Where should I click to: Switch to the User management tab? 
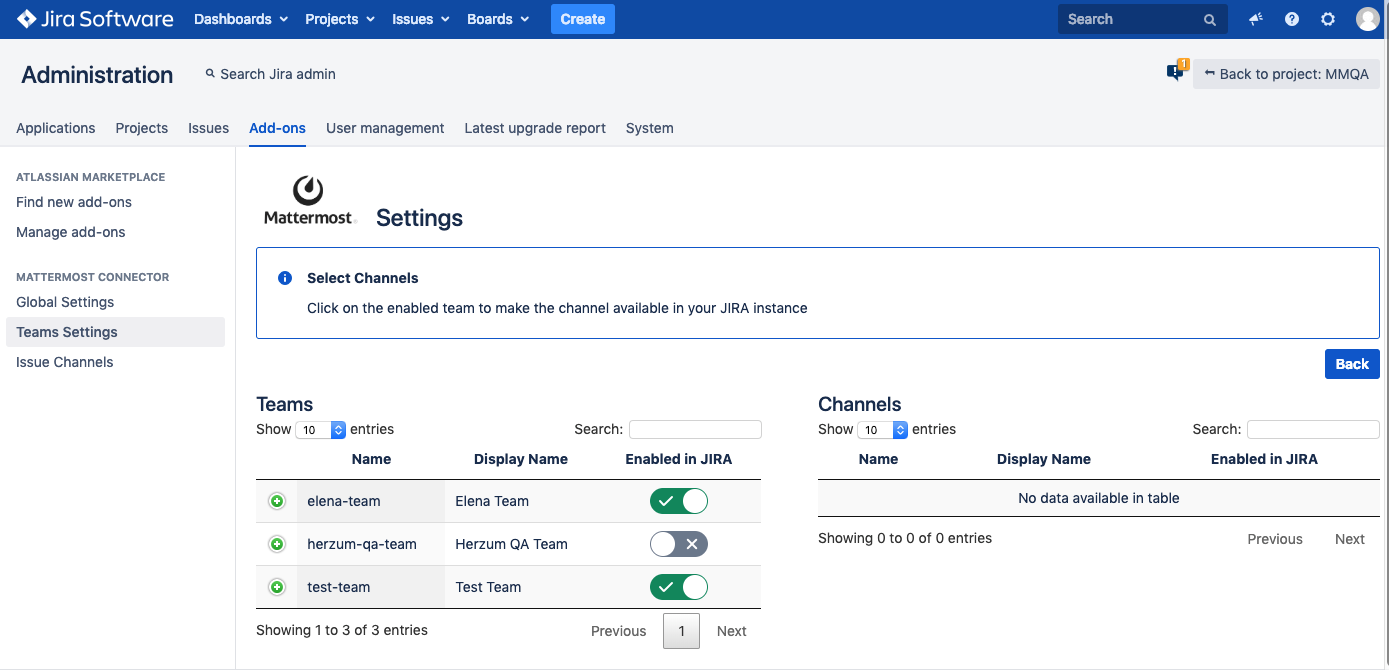tap(385, 128)
